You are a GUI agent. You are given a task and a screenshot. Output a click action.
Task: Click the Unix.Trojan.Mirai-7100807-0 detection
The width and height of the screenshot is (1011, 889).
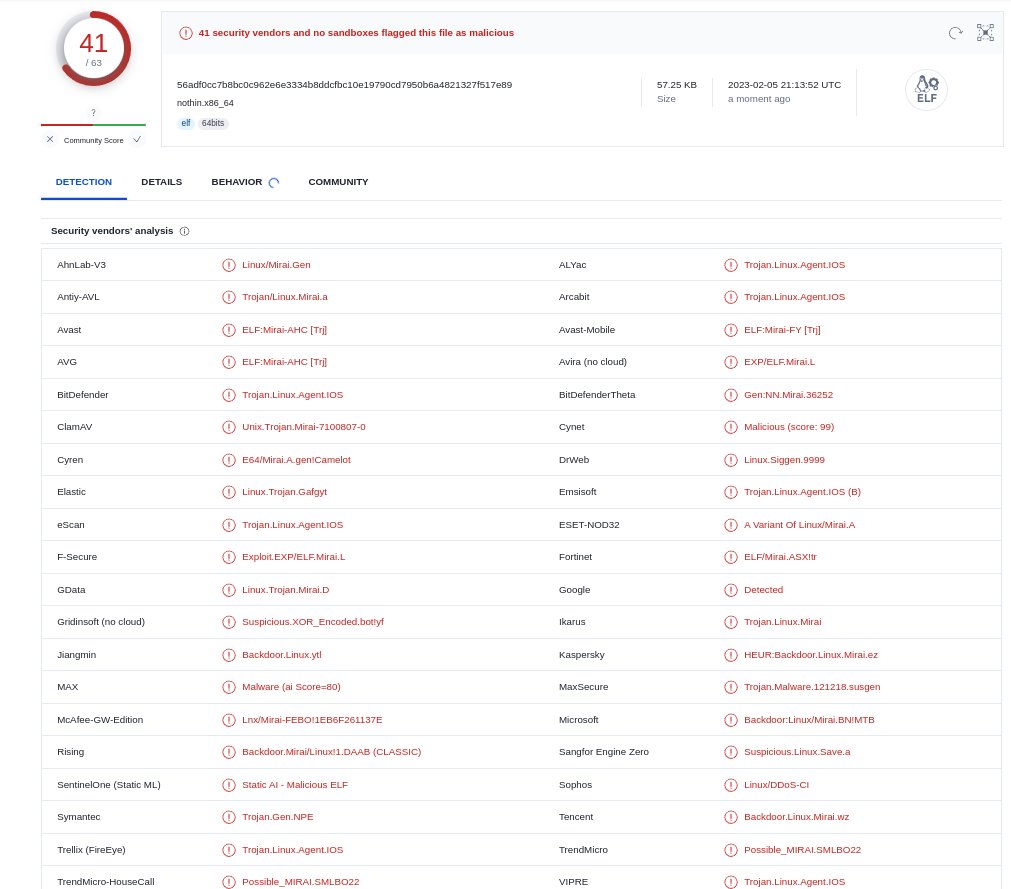point(304,427)
